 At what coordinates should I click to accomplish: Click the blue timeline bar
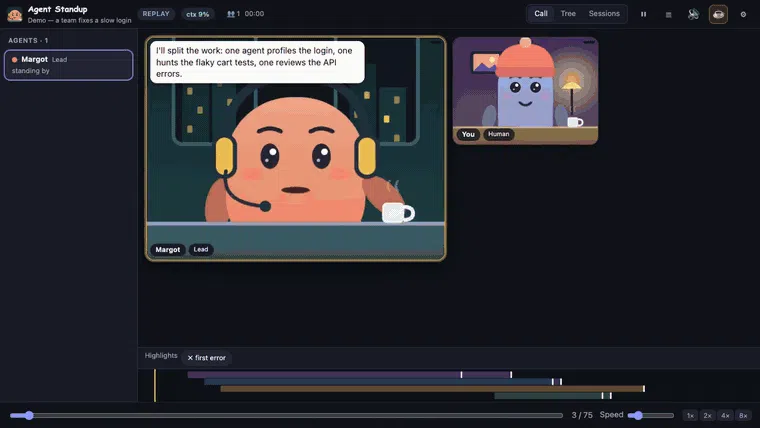coord(383,382)
